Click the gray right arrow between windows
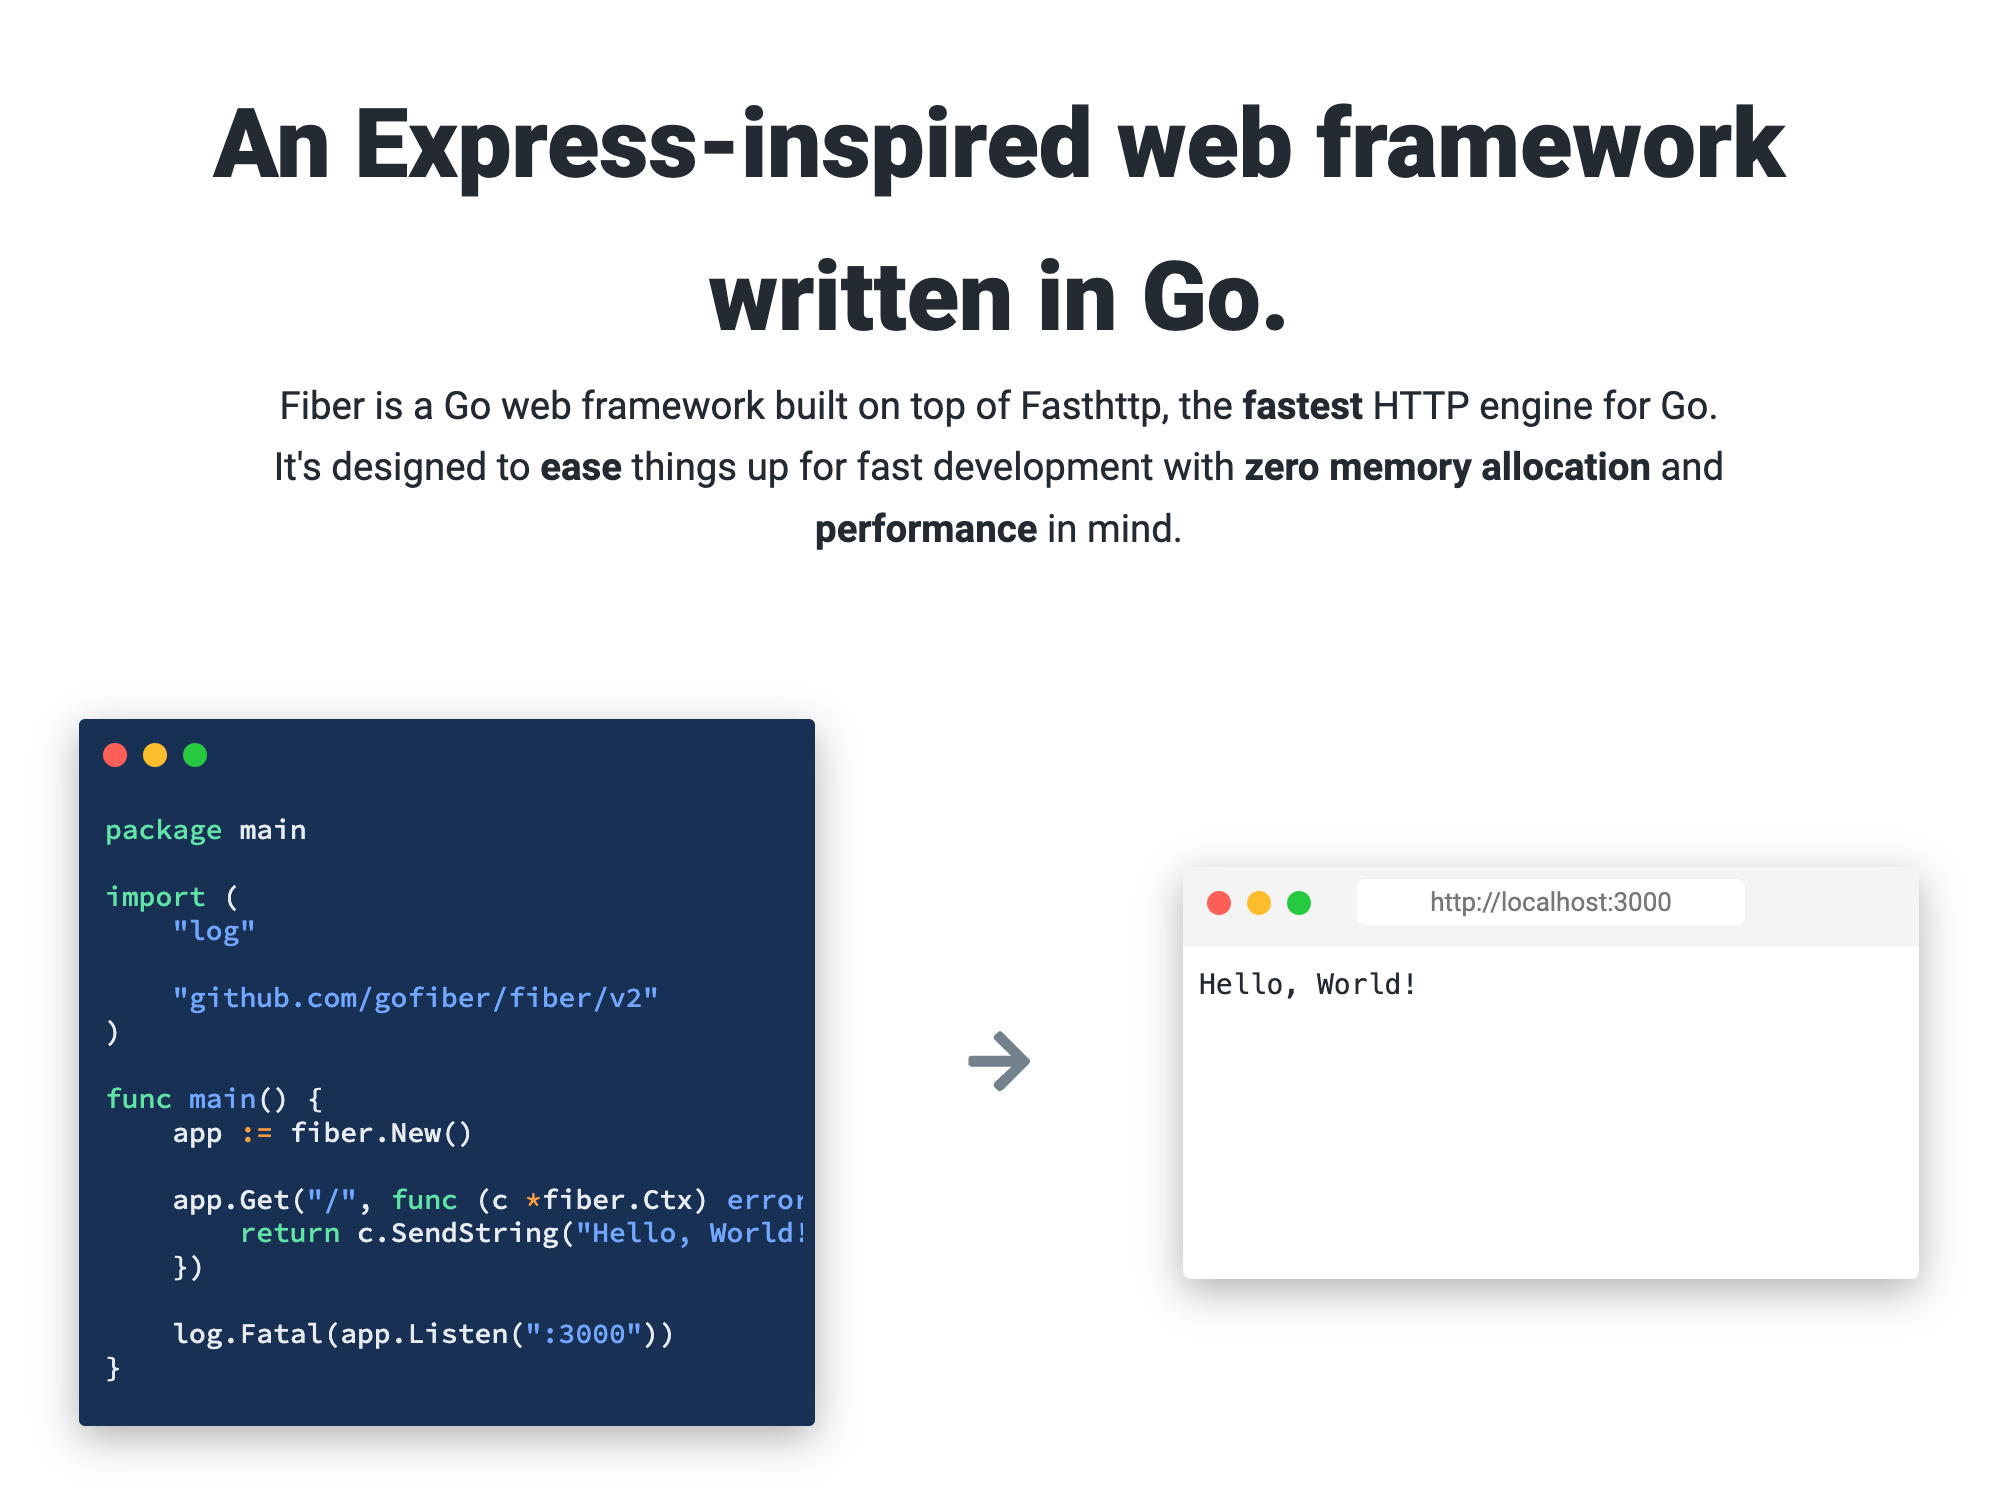 (x=999, y=1060)
